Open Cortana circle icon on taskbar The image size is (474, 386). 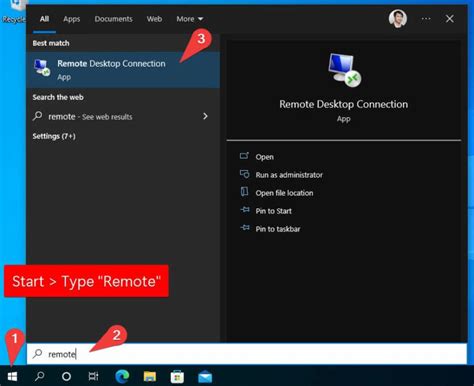click(66, 377)
